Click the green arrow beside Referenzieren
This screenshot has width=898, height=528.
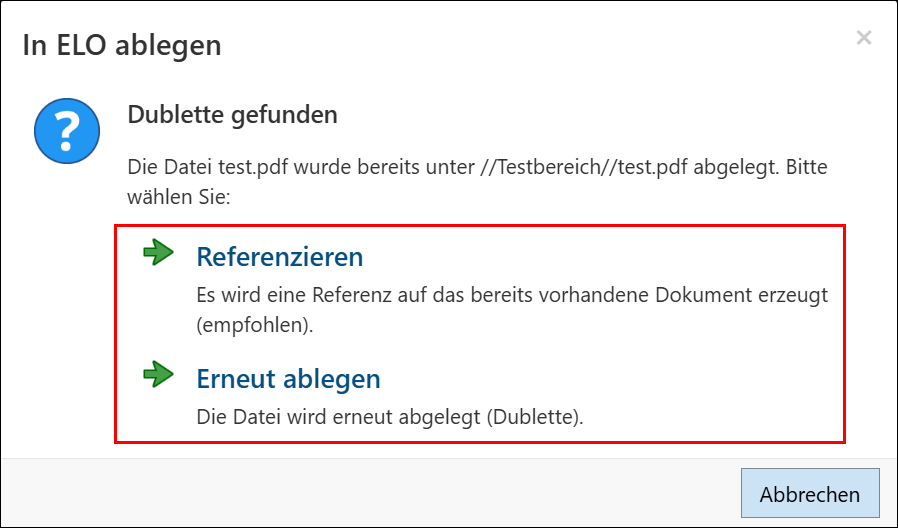click(x=158, y=253)
